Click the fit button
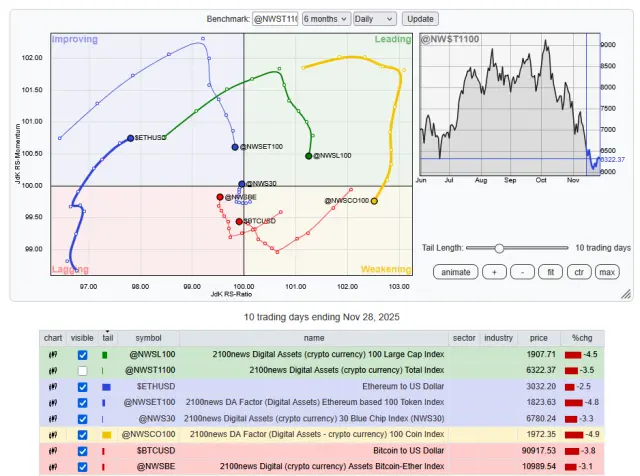The width and height of the screenshot is (640, 476). (551, 272)
